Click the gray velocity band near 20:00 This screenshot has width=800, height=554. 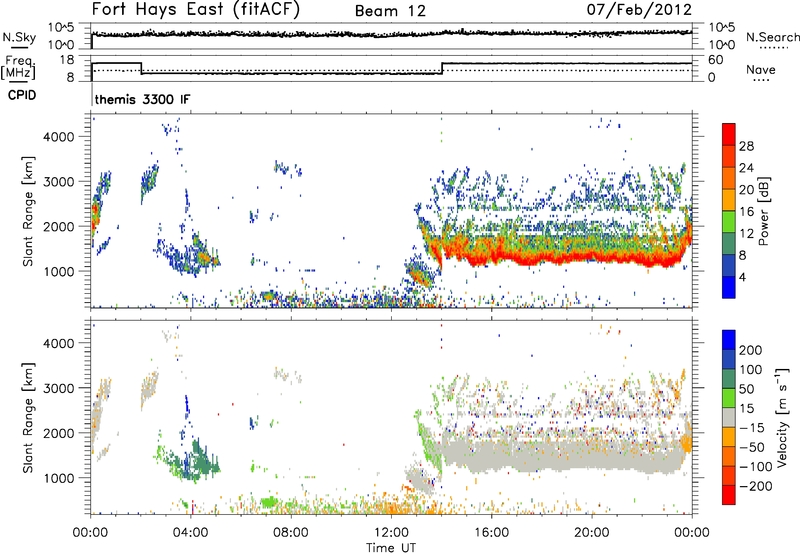click(592, 457)
